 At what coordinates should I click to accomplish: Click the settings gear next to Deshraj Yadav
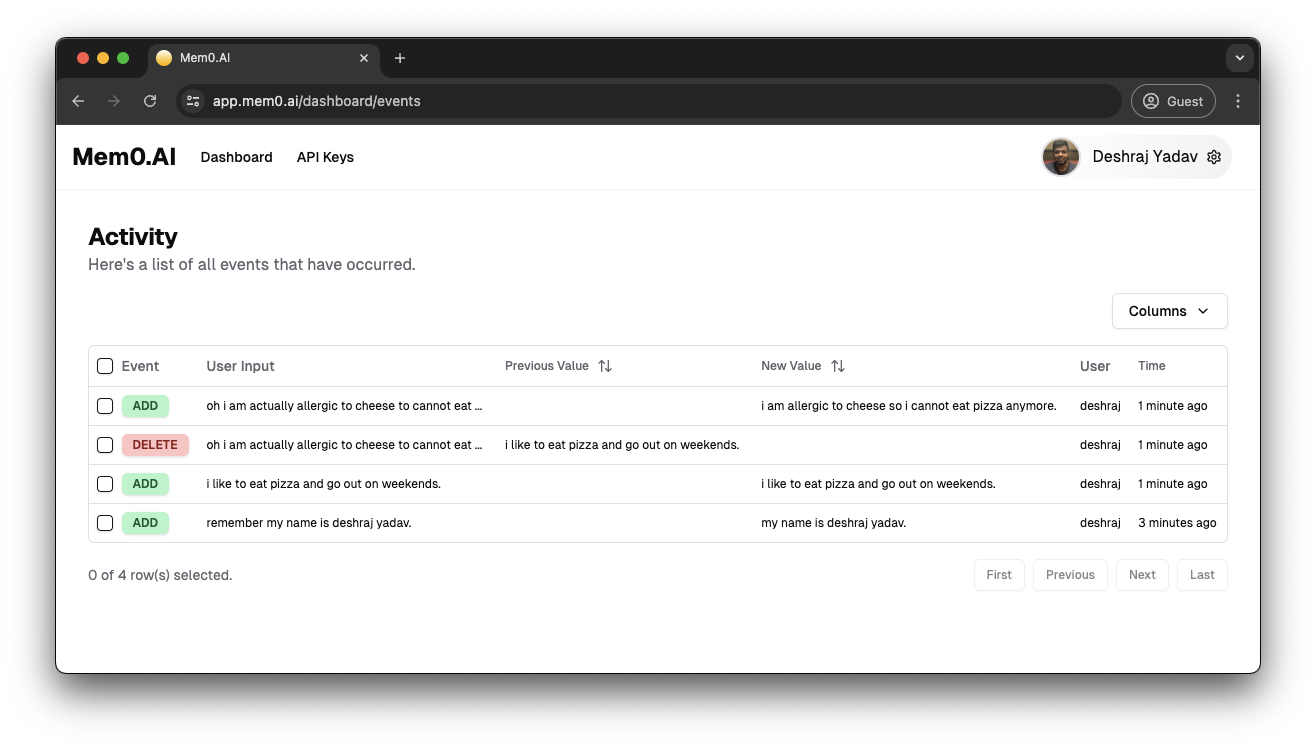(x=1214, y=157)
